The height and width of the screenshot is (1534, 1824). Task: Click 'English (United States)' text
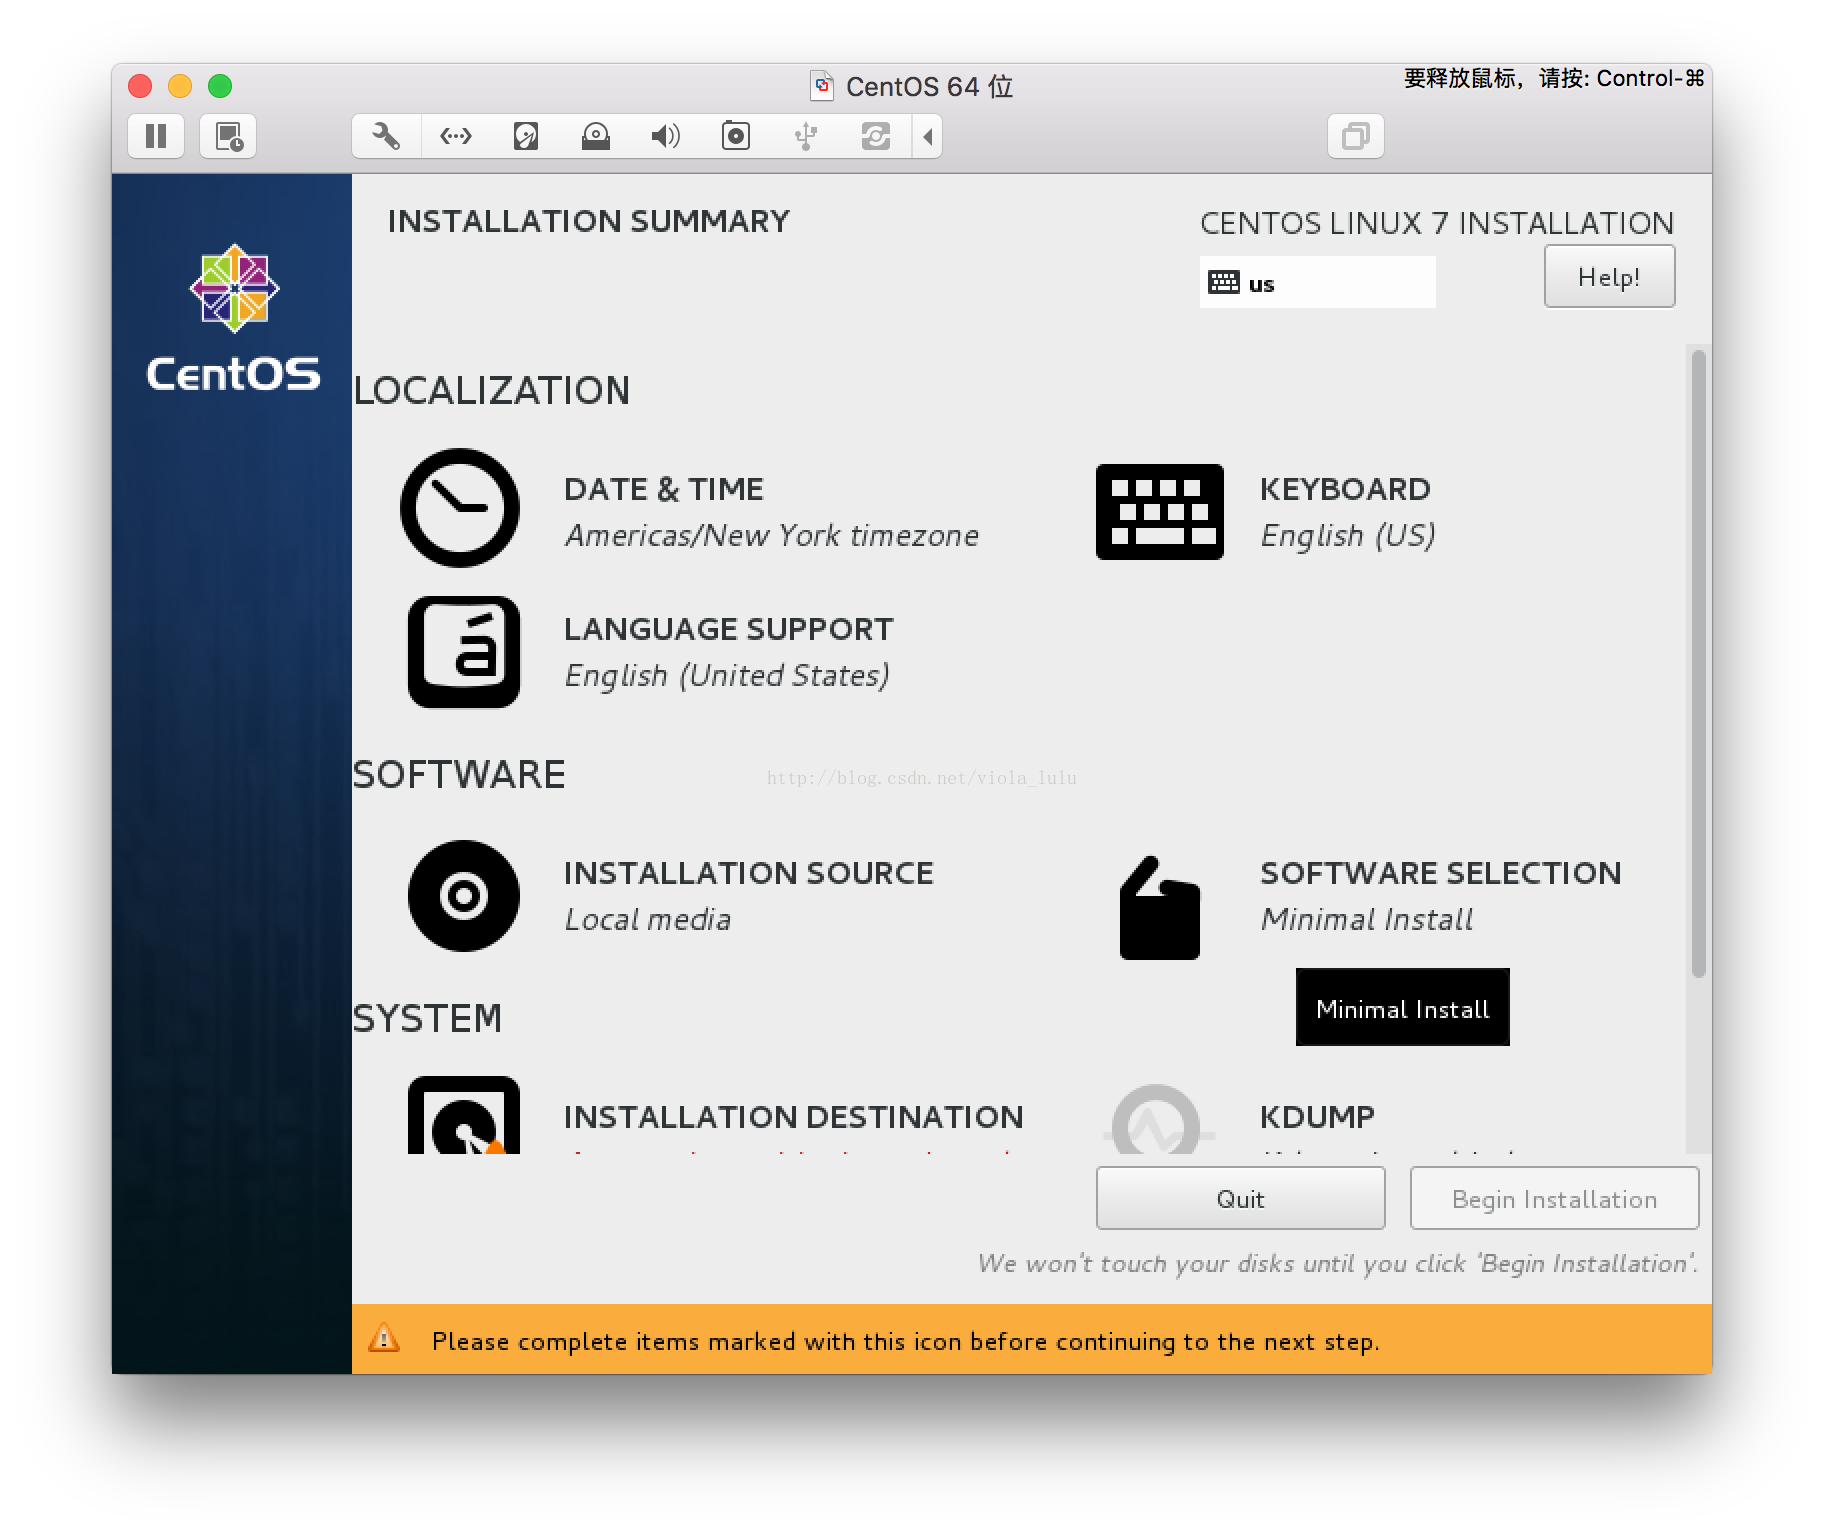[x=727, y=676]
